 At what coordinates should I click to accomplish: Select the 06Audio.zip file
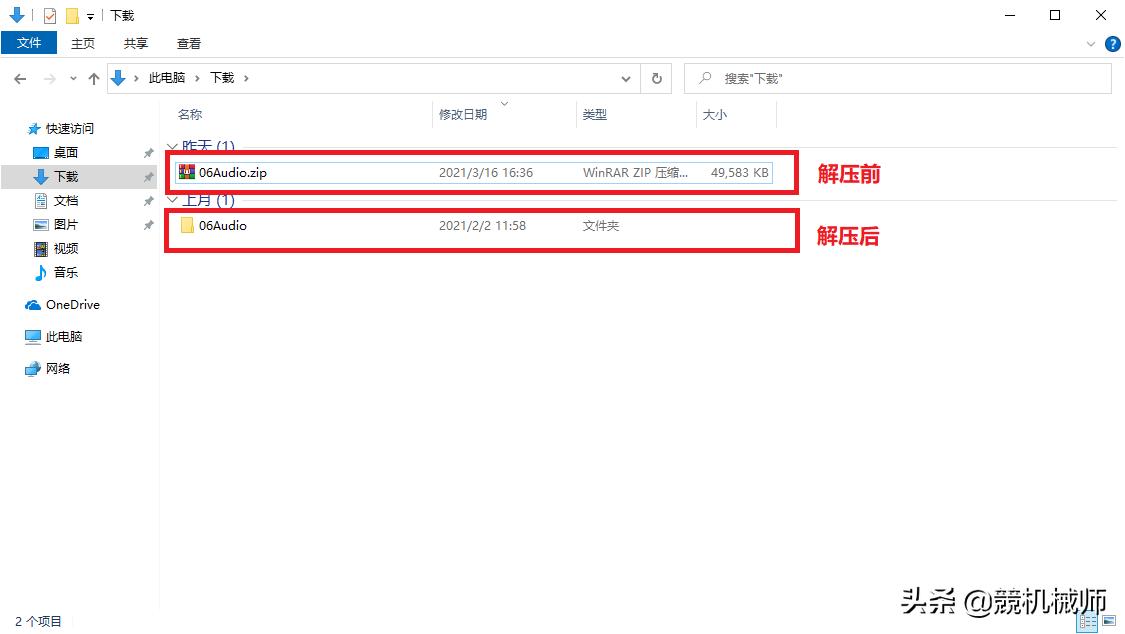pyautogui.click(x=474, y=172)
